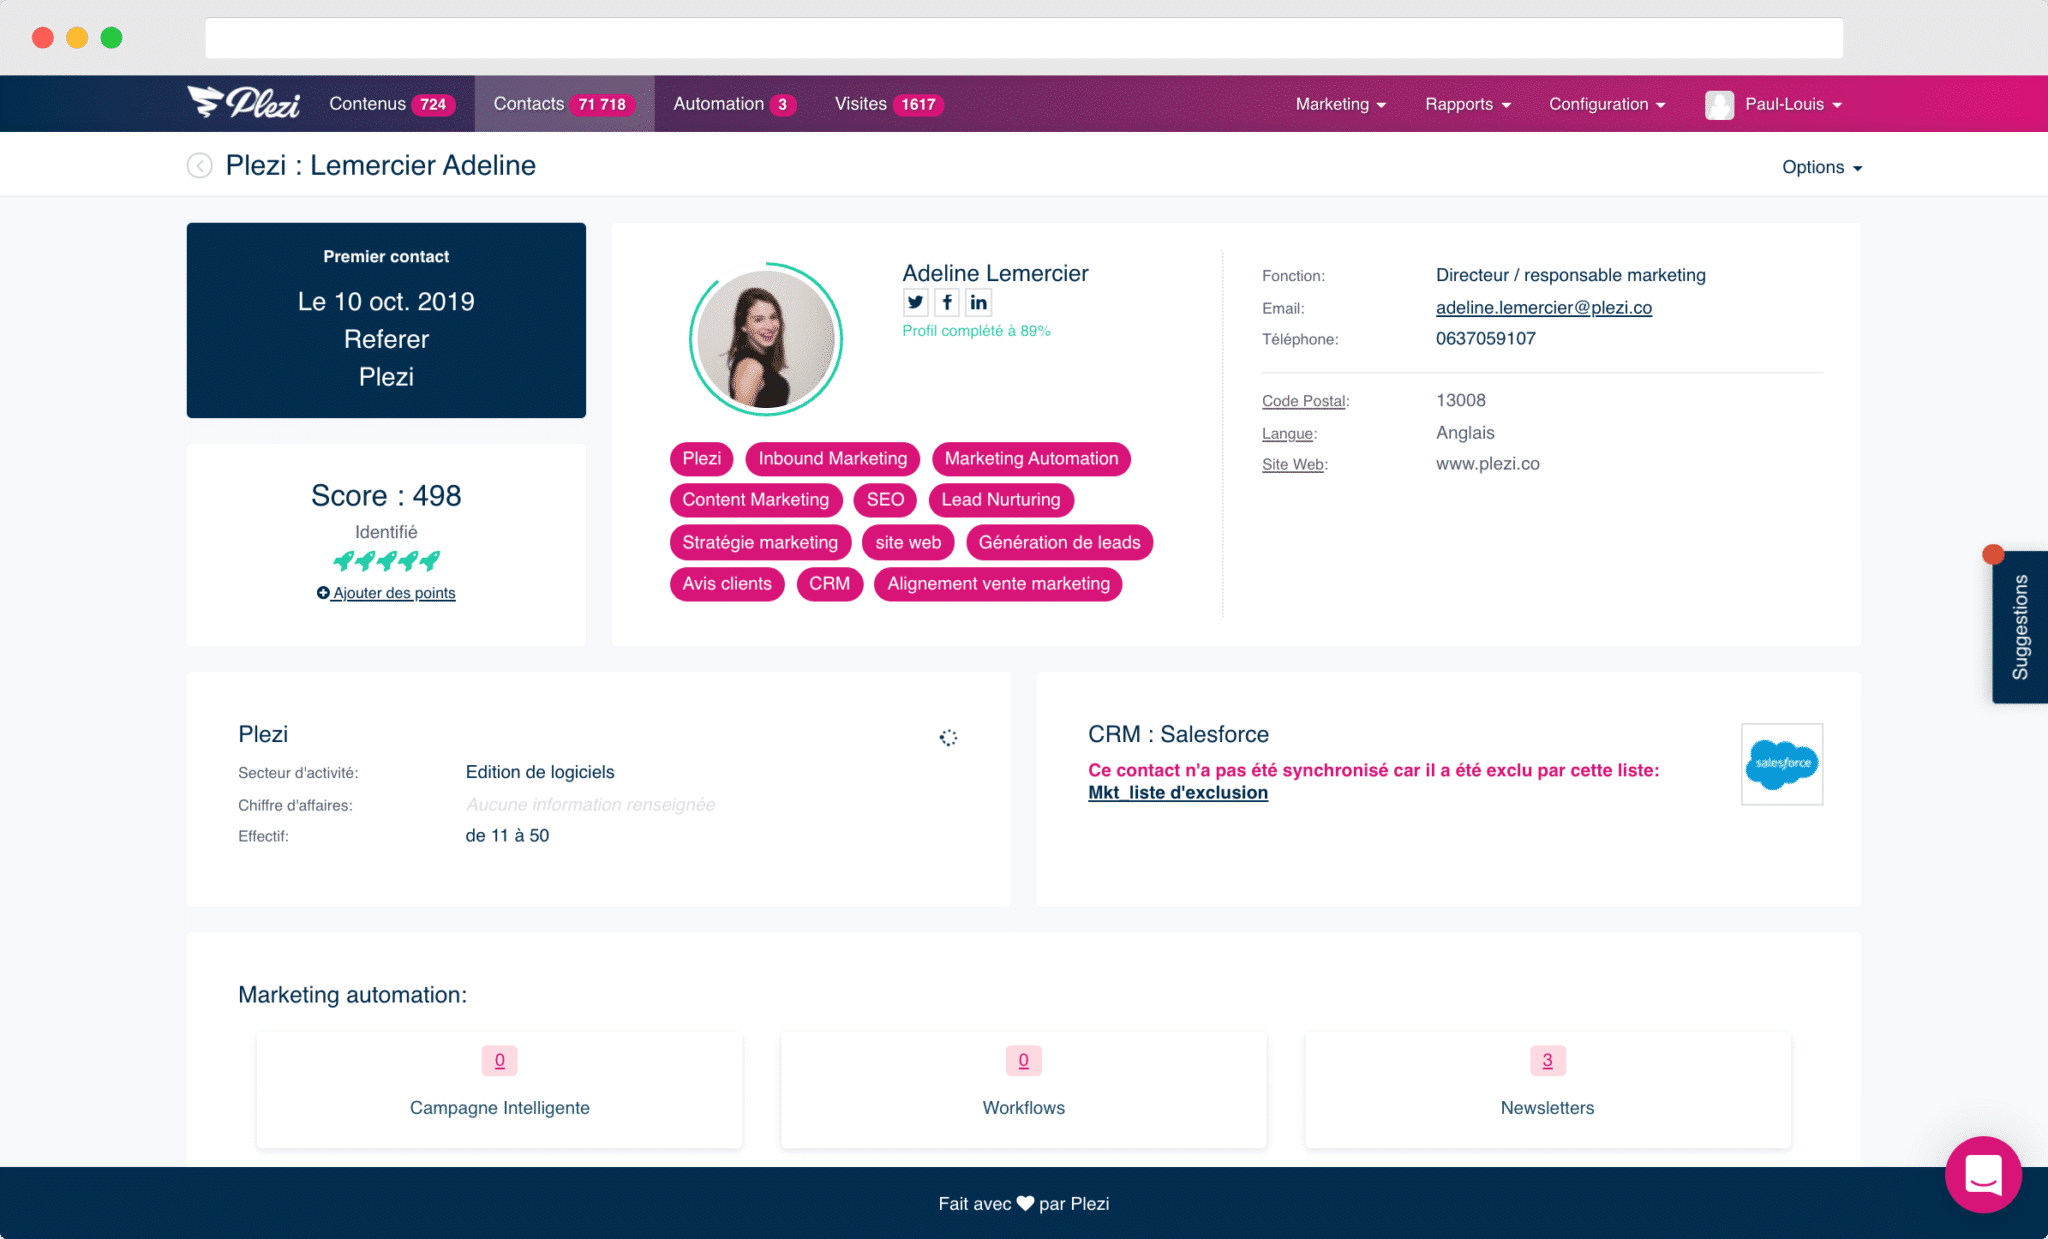This screenshot has height=1239, width=2048.
Task: Click the Twitter icon on Adeline's profile
Action: coord(916,303)
